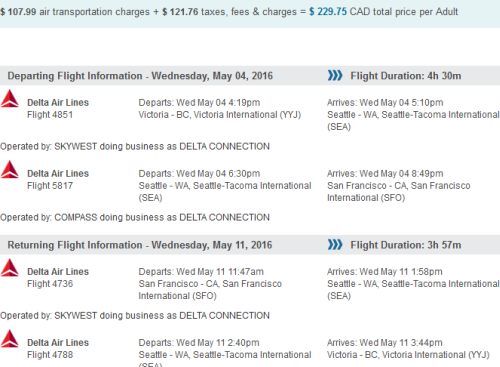Click the Arrives Wed May 04 8:49pm text
Image resolution: width=500 pixels, height=367 pixels.
click(385, 174)
